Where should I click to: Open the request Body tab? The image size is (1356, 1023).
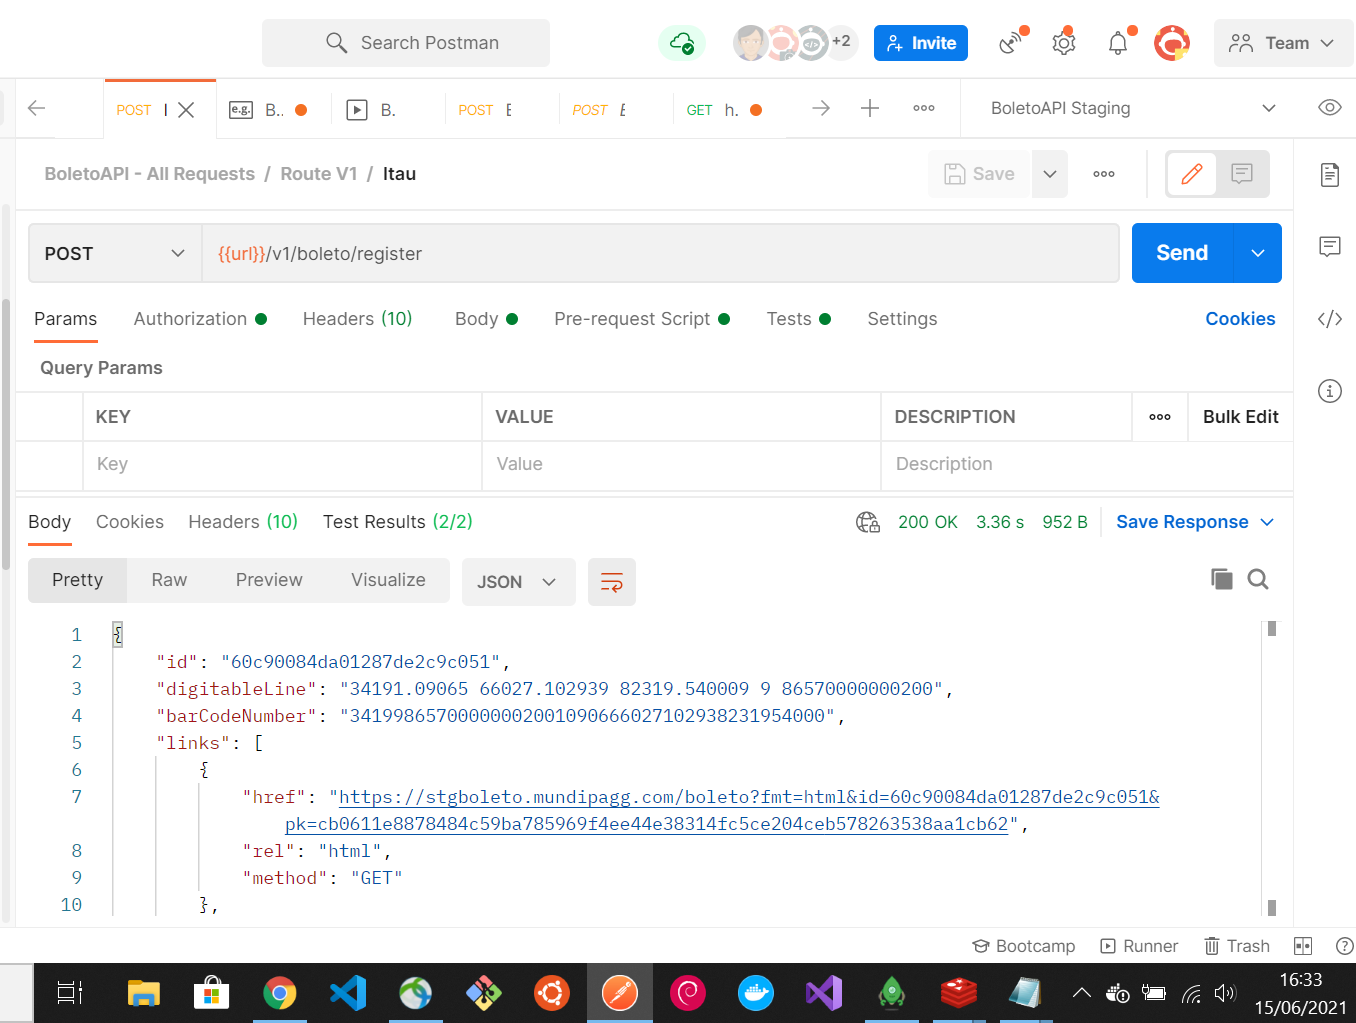point(486,319)
